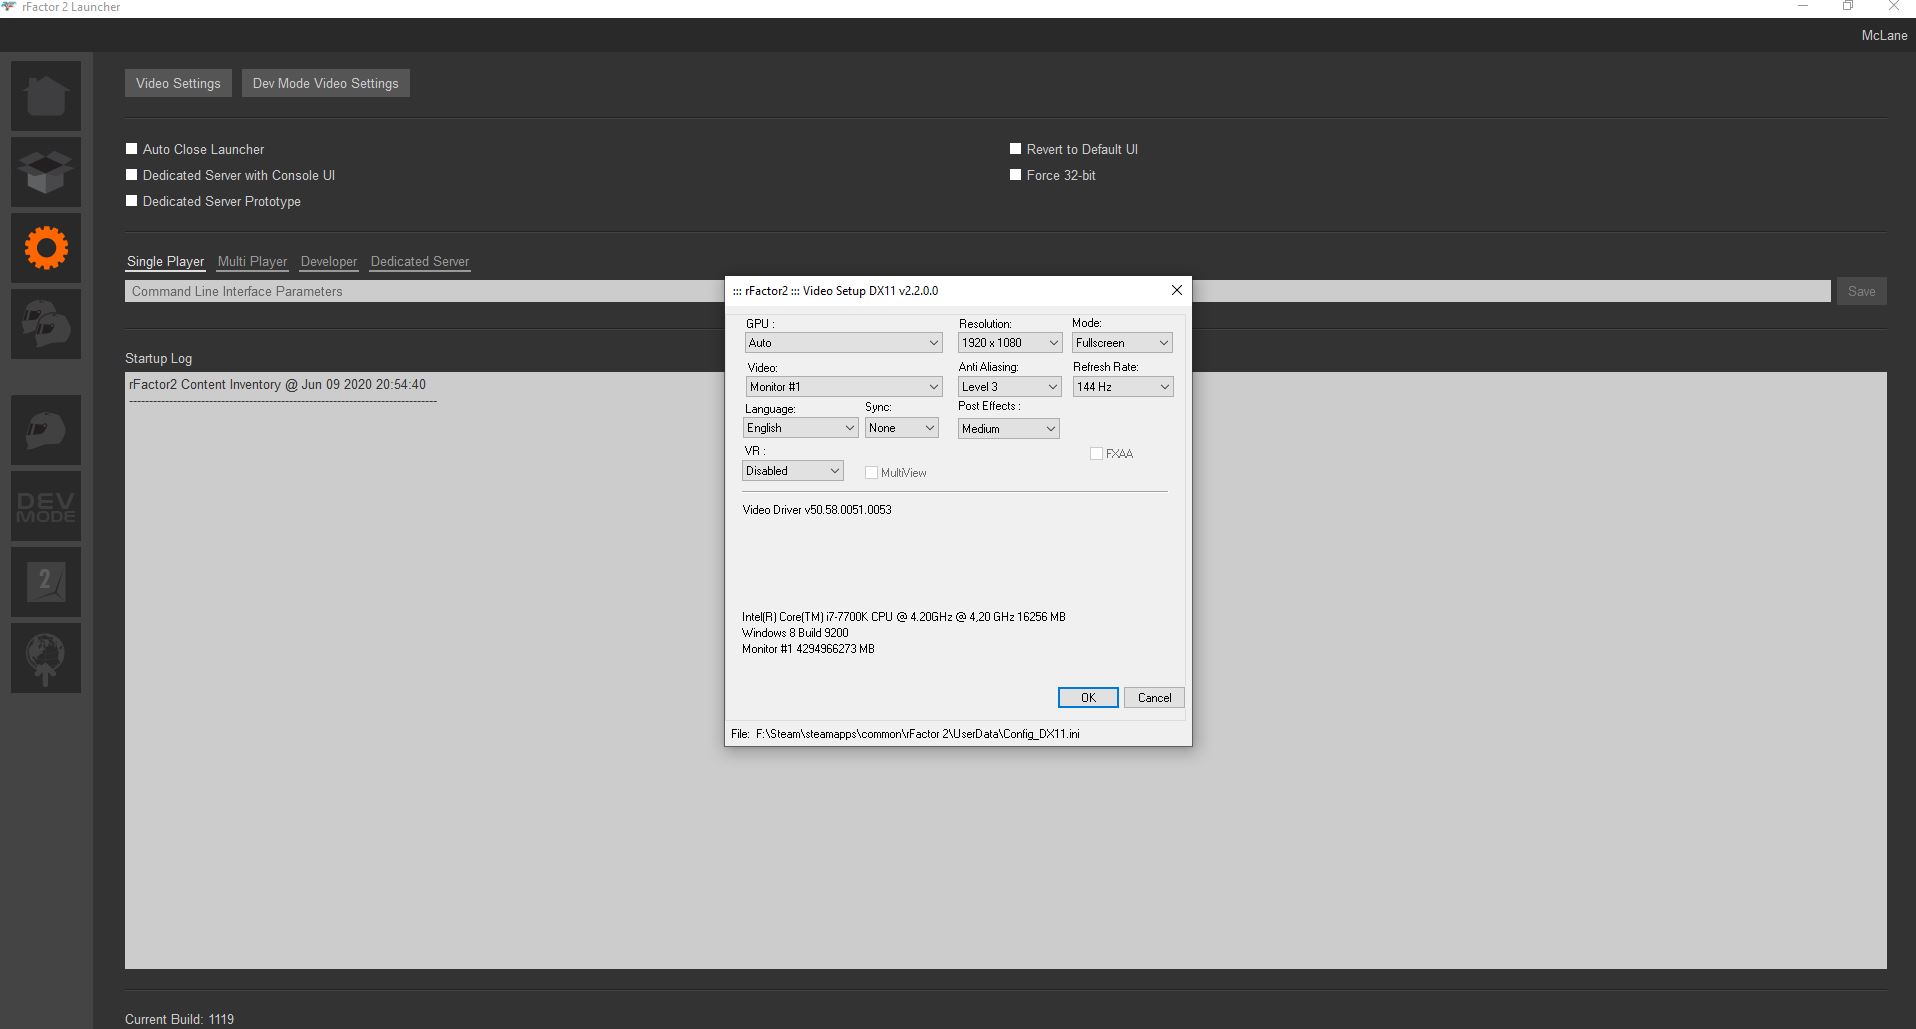Click the sidebar icon showing number 2
This screenshot has width=1916, height=1029.
point(46,582)
